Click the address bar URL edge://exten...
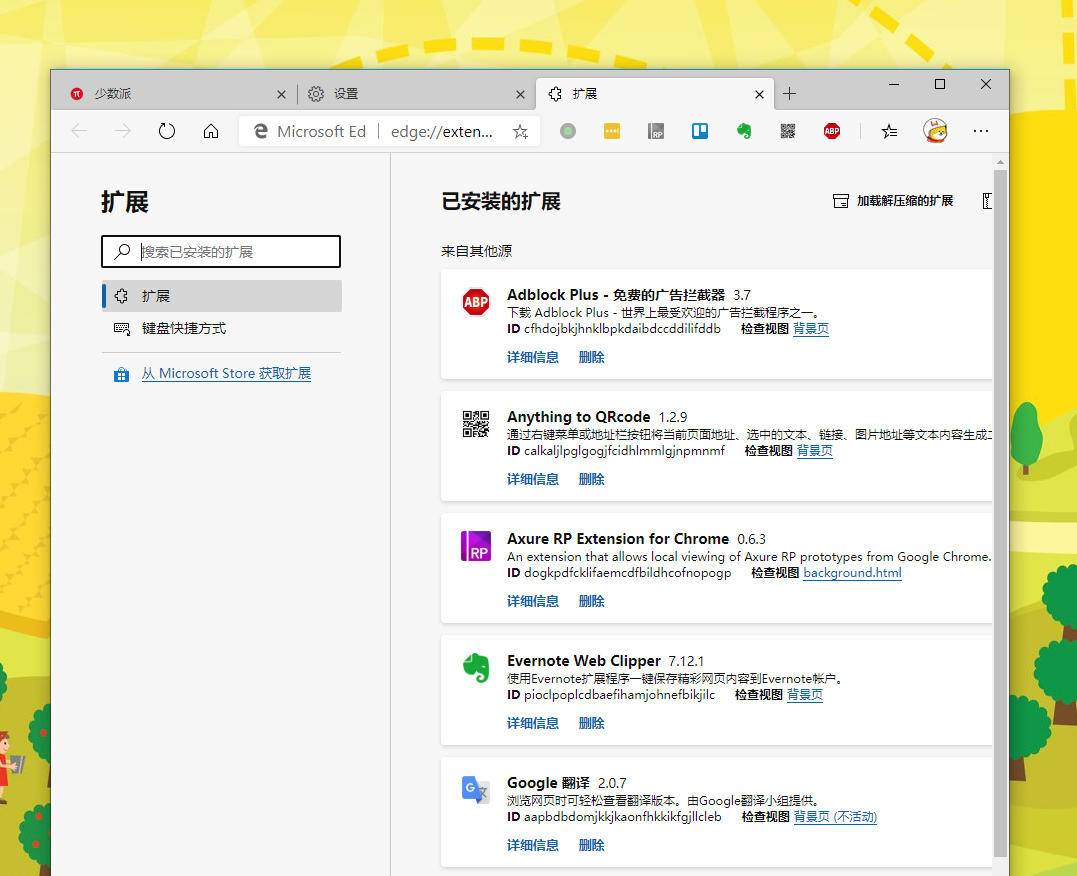1077x876 pixels. click(442, 131)
